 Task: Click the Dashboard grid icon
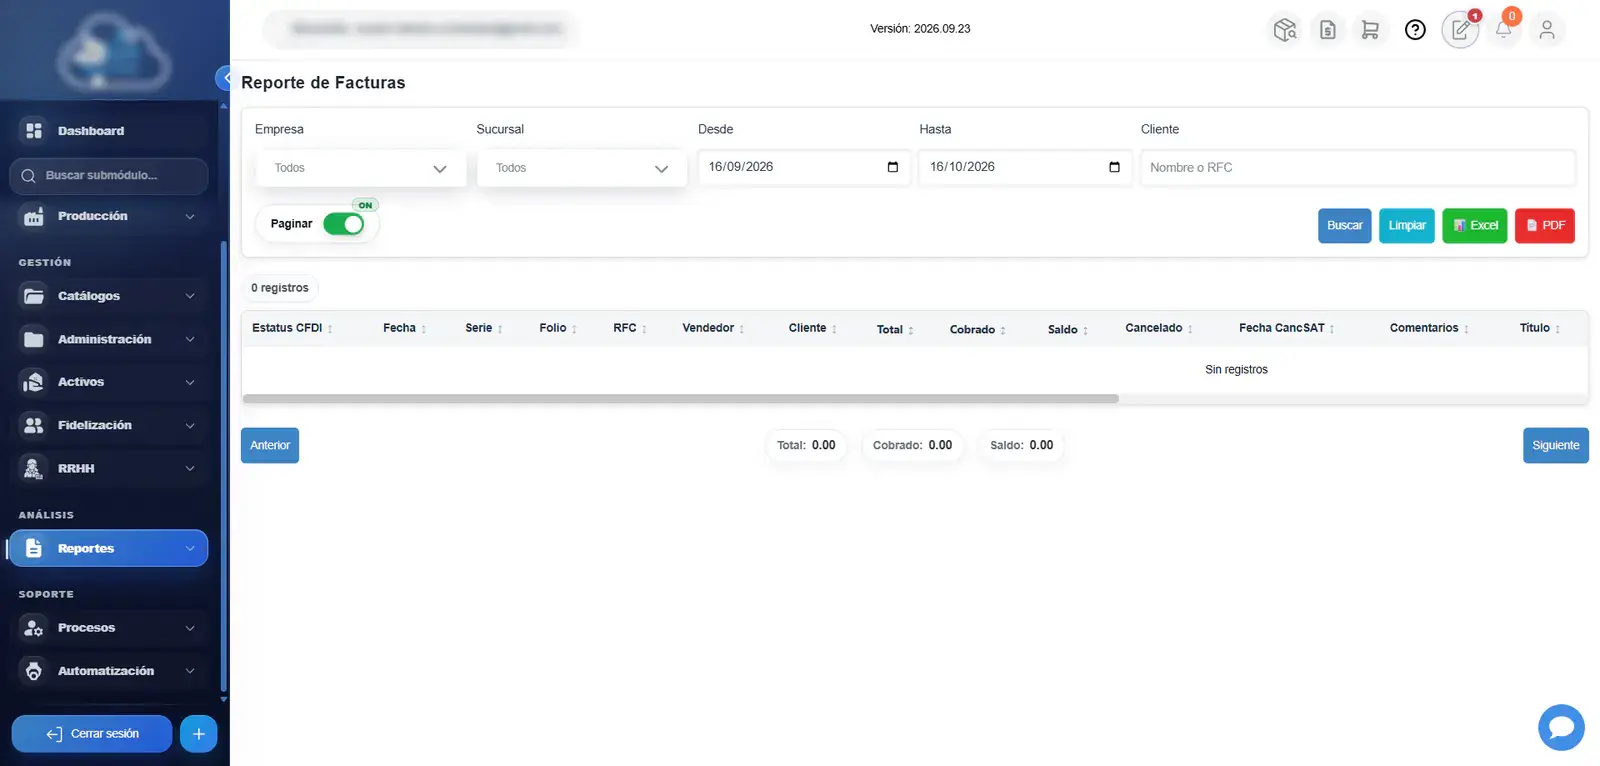(34, 131)
